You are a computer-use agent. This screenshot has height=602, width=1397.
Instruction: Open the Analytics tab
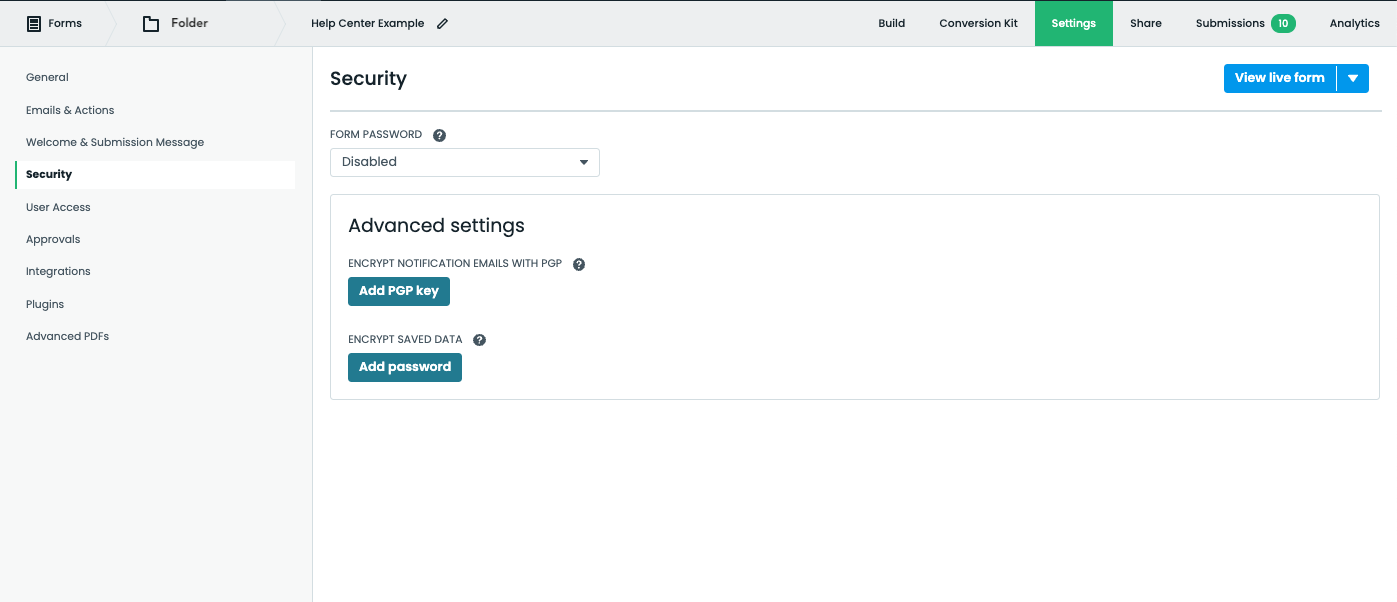click(x=1354, y=23)
